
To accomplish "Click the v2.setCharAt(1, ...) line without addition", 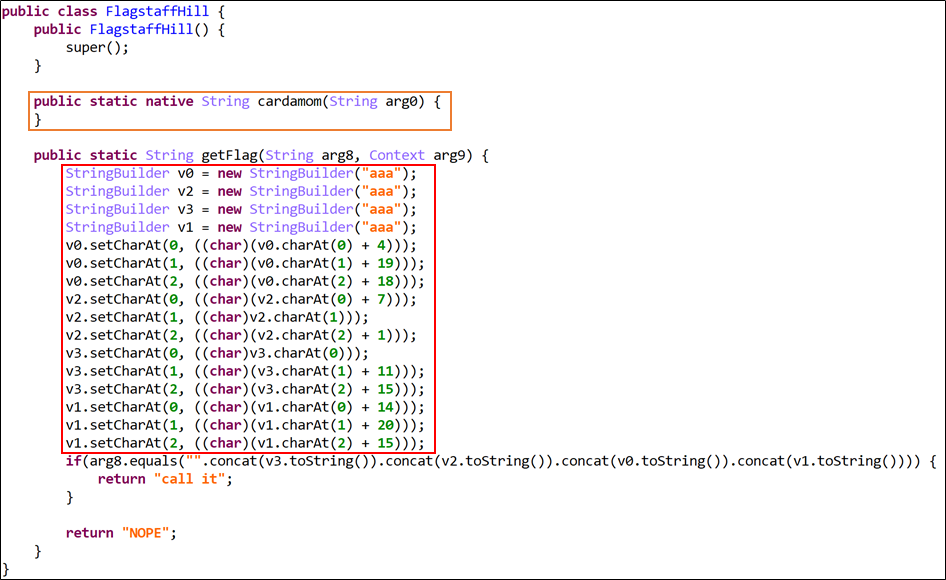I will coord(217,317).
